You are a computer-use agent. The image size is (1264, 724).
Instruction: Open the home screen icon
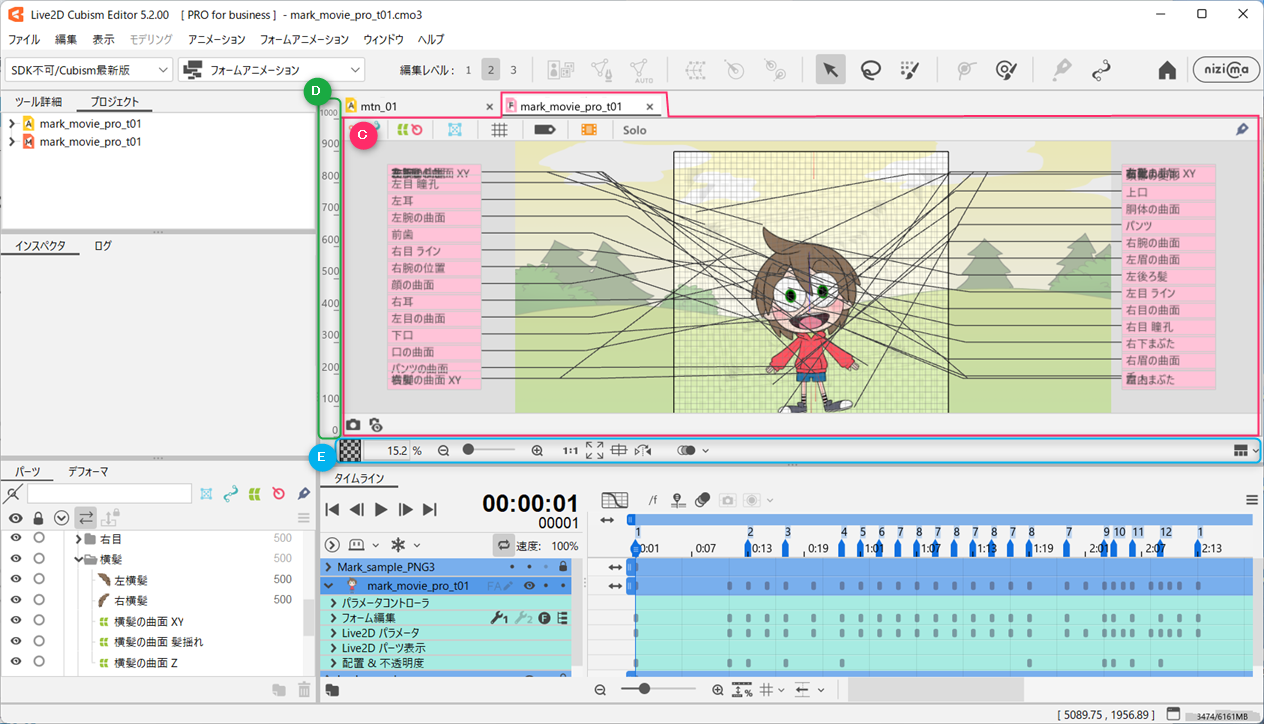pos(1166,70)
